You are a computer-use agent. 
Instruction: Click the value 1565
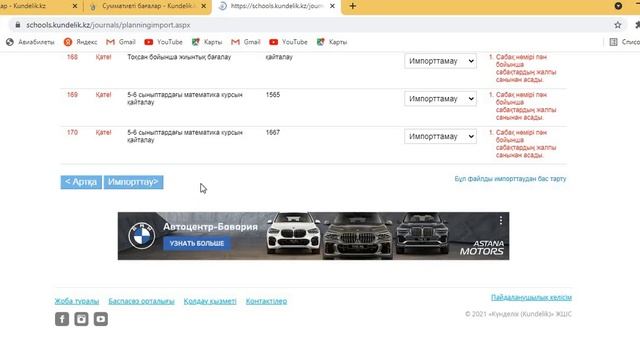(273, 95)
